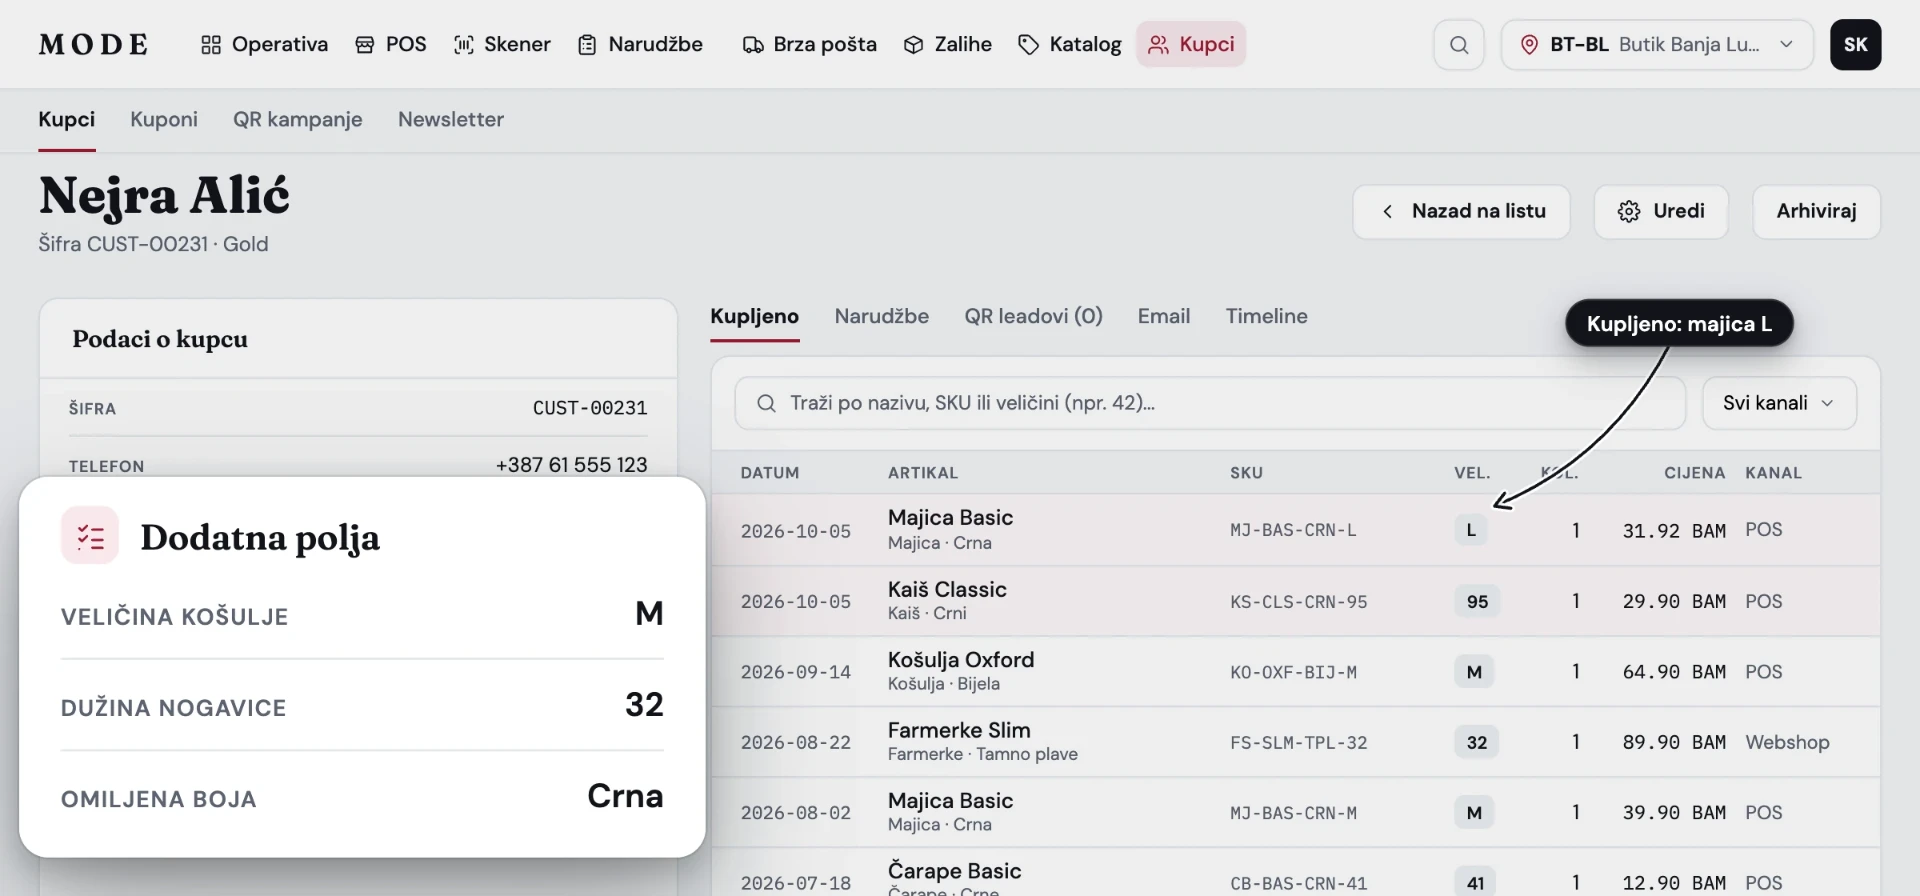Click Kaiš Classic item name

tap(947, 589)
